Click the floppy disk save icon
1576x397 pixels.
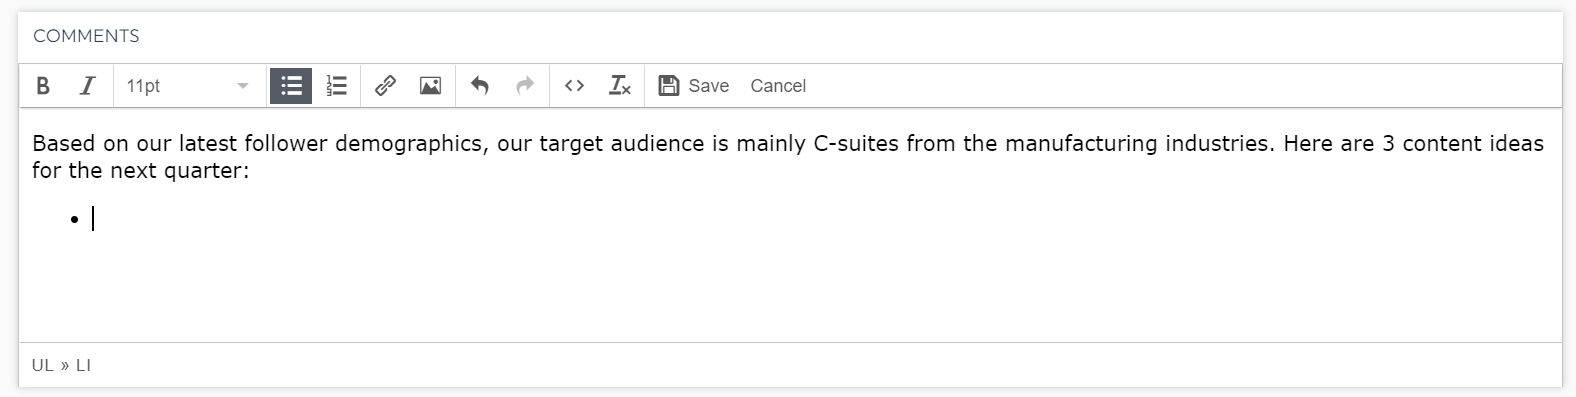point(669,86)
